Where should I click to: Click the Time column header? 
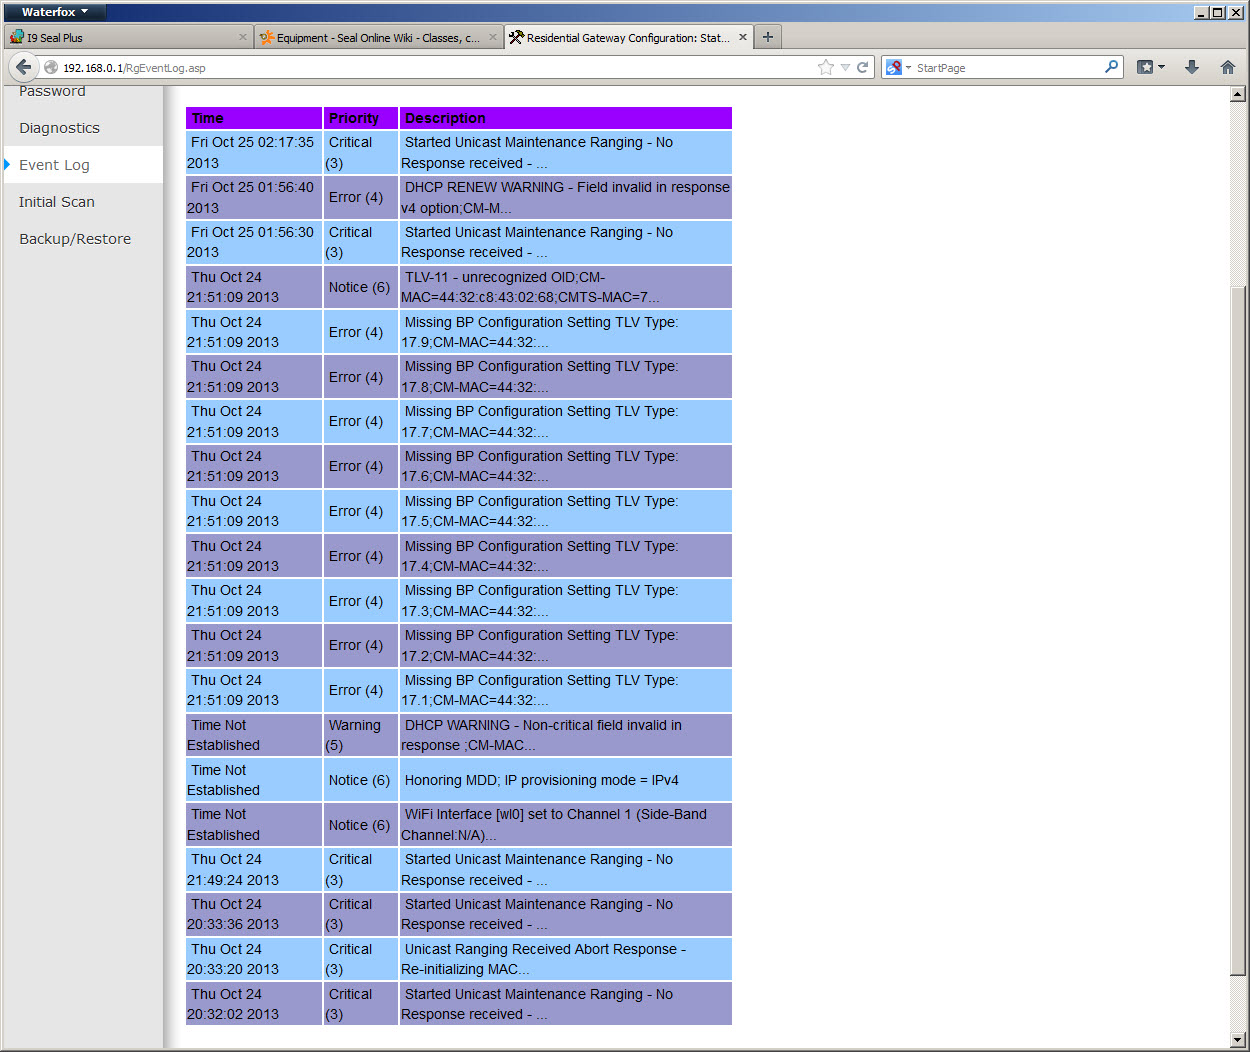(254, 118)
